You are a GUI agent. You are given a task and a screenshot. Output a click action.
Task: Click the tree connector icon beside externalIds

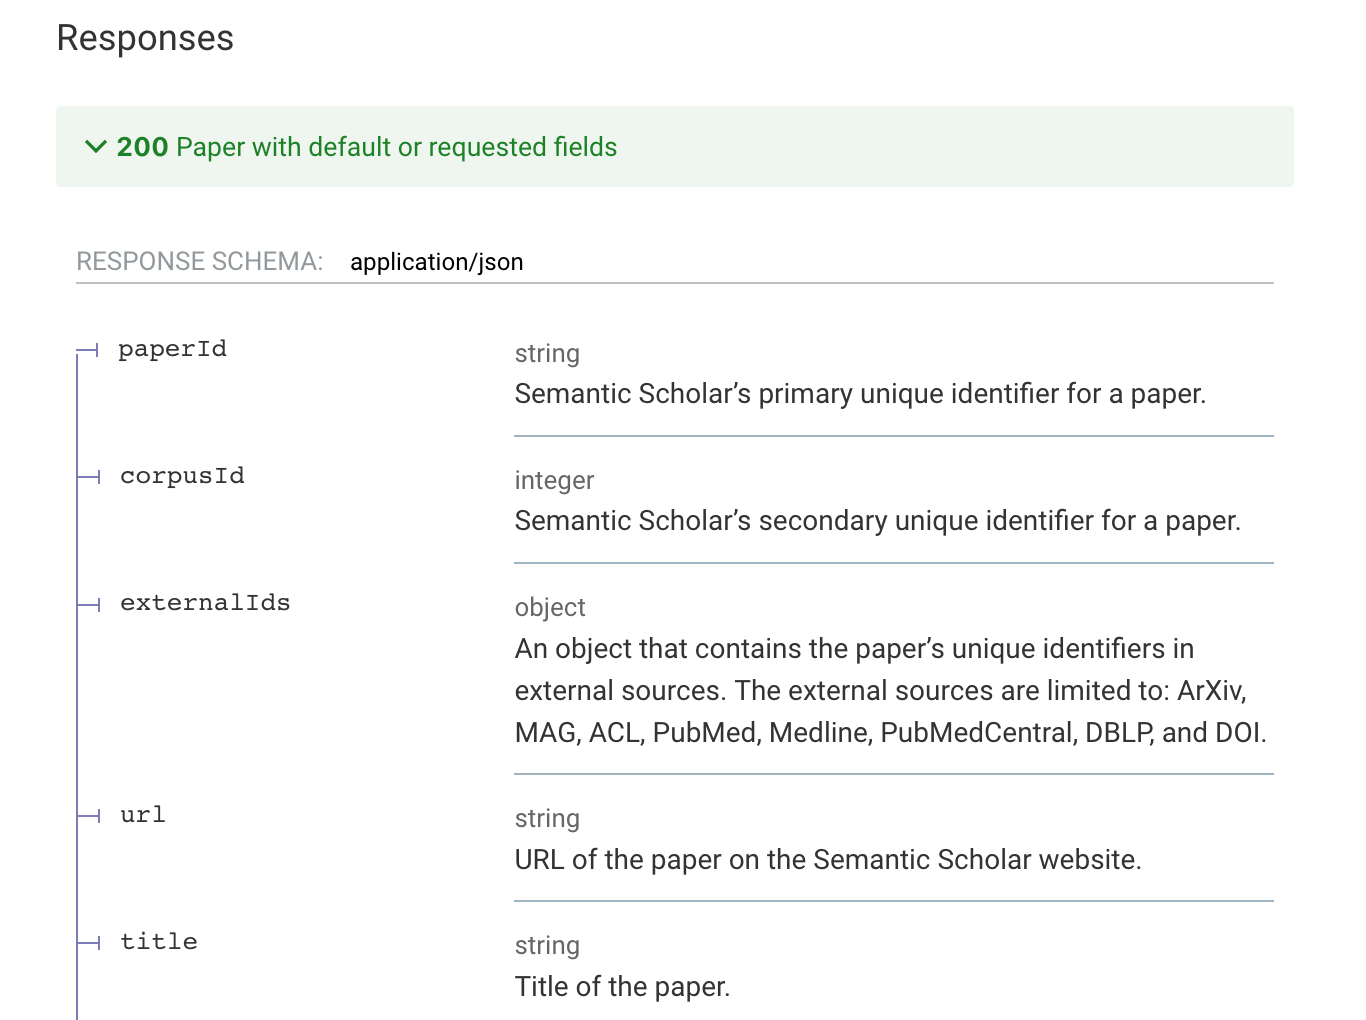[x=89, y=604]
